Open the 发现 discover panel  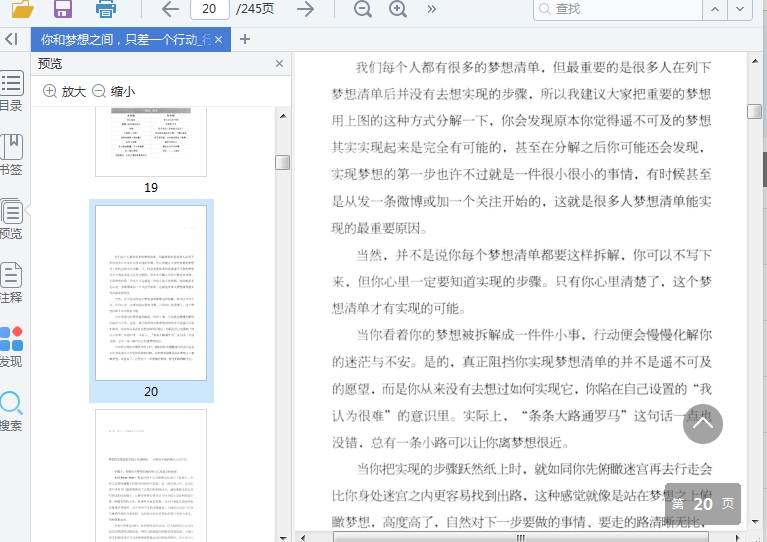[x=11, y=347]
